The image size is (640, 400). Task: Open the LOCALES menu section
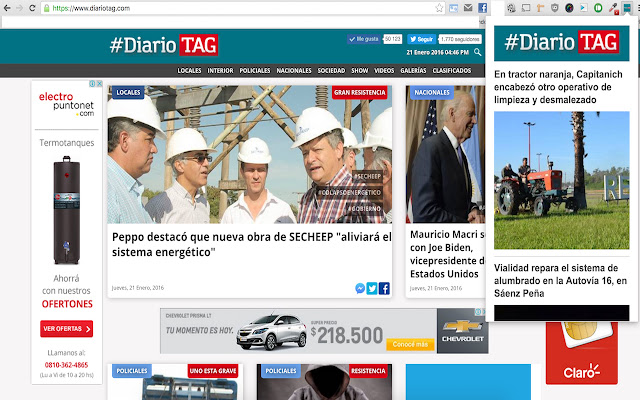[x=189, y=71]
